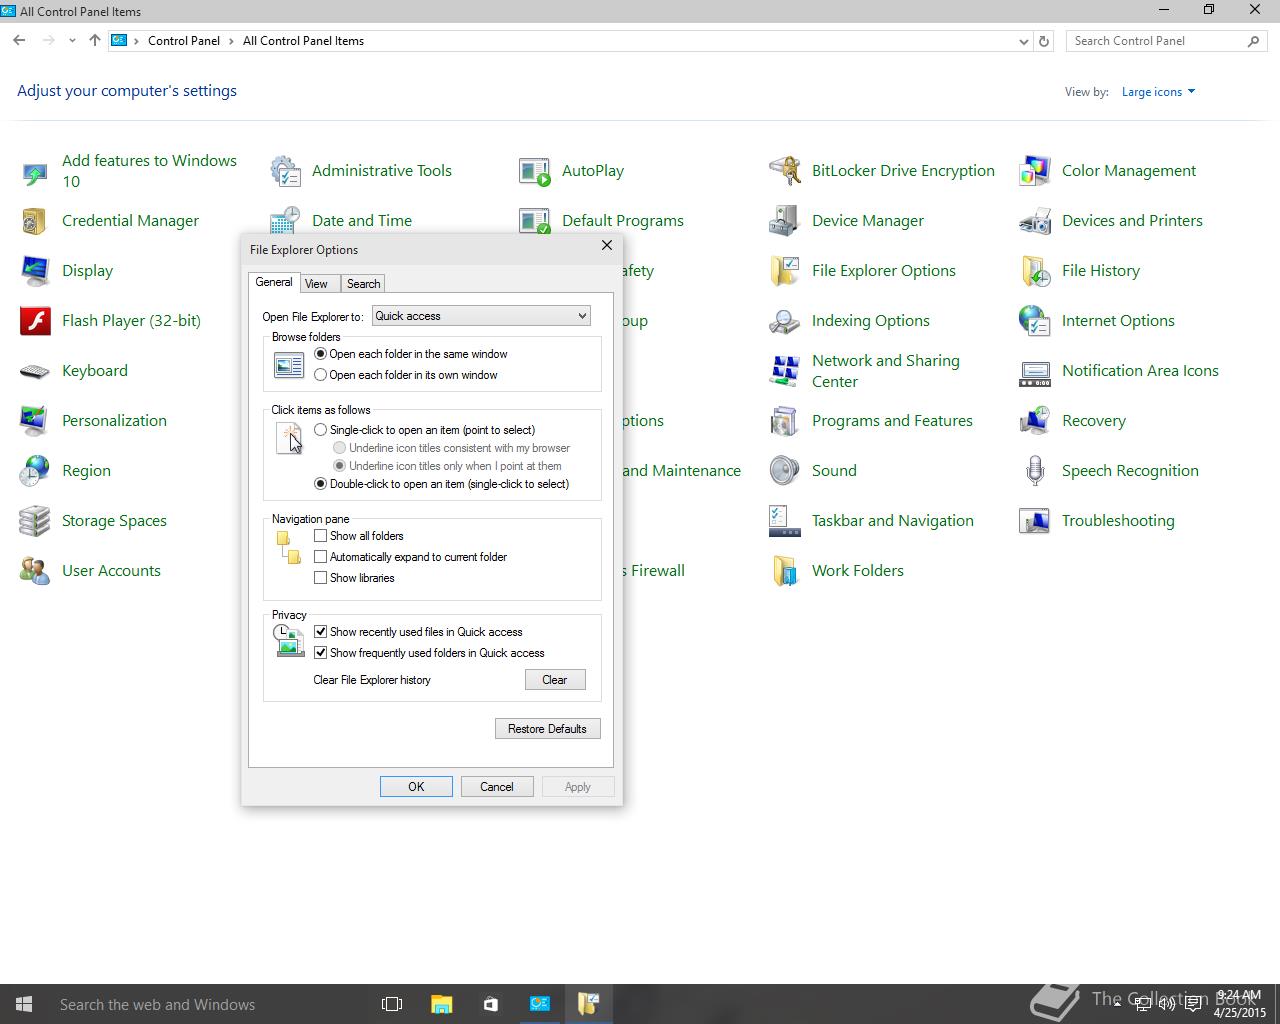Go up one level with Up arrow
The width and height of the screenshot is (1280, 1024).
94,41
